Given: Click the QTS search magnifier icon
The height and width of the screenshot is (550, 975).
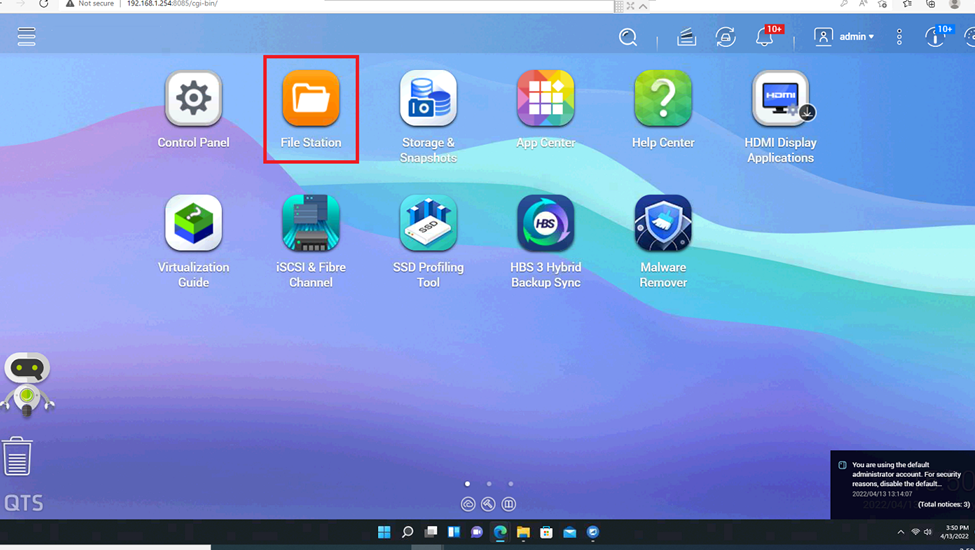Looking at the screenshot, I should 628,37.
